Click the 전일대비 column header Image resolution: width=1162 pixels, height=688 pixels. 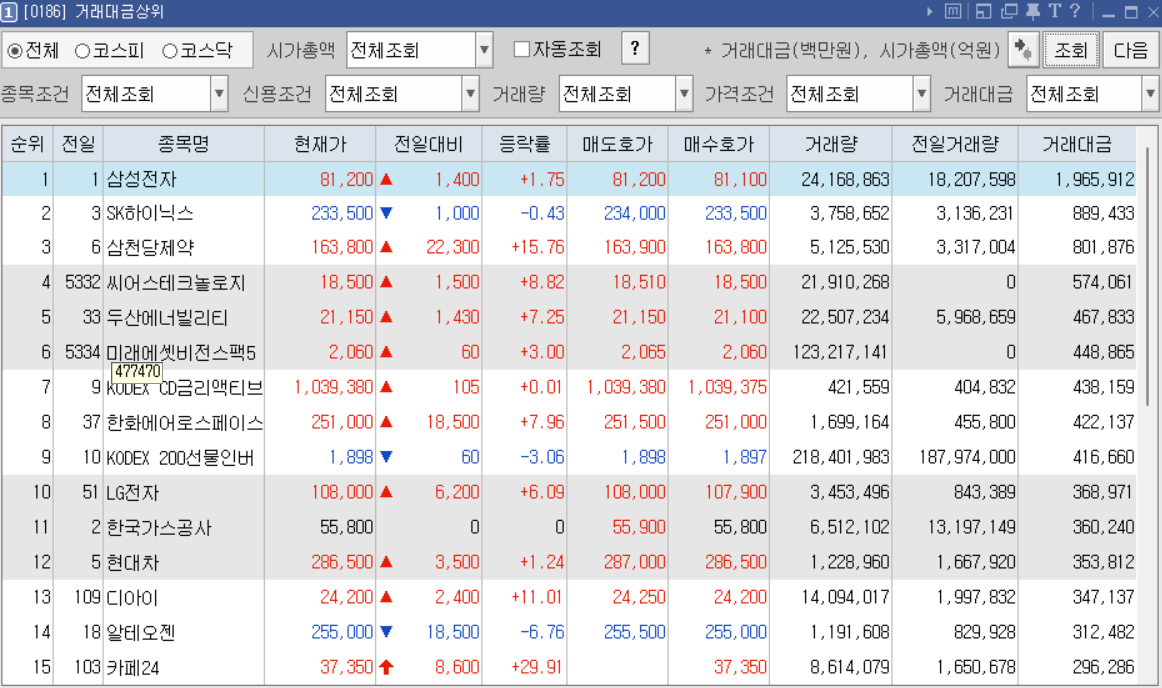429,144
